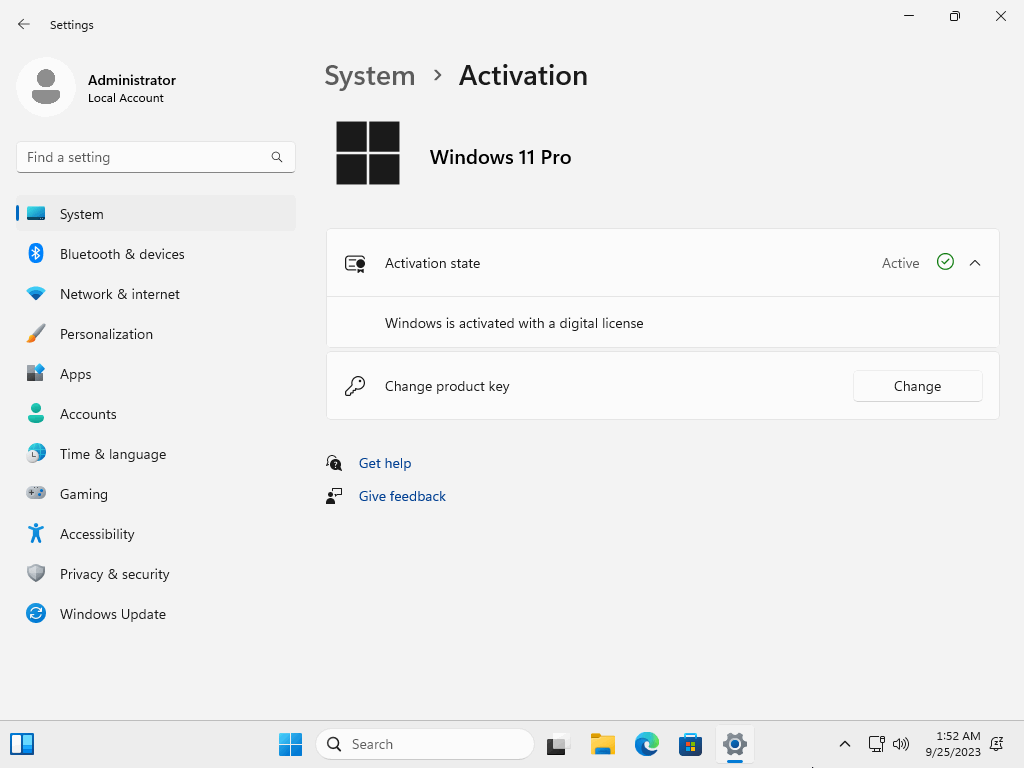The width and height of the screenshot is (1024, 768).
Task: Open Personalization settings
Action: tap(156, 334)
